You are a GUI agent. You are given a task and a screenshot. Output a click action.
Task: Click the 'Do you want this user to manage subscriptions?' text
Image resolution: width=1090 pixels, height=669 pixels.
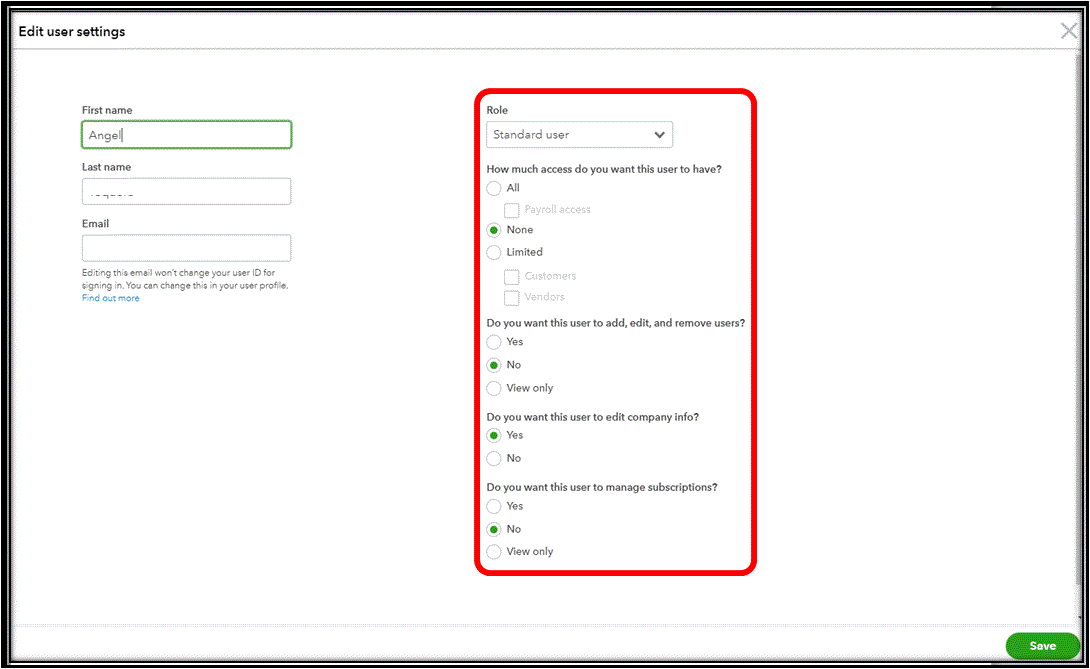point(602,487)
